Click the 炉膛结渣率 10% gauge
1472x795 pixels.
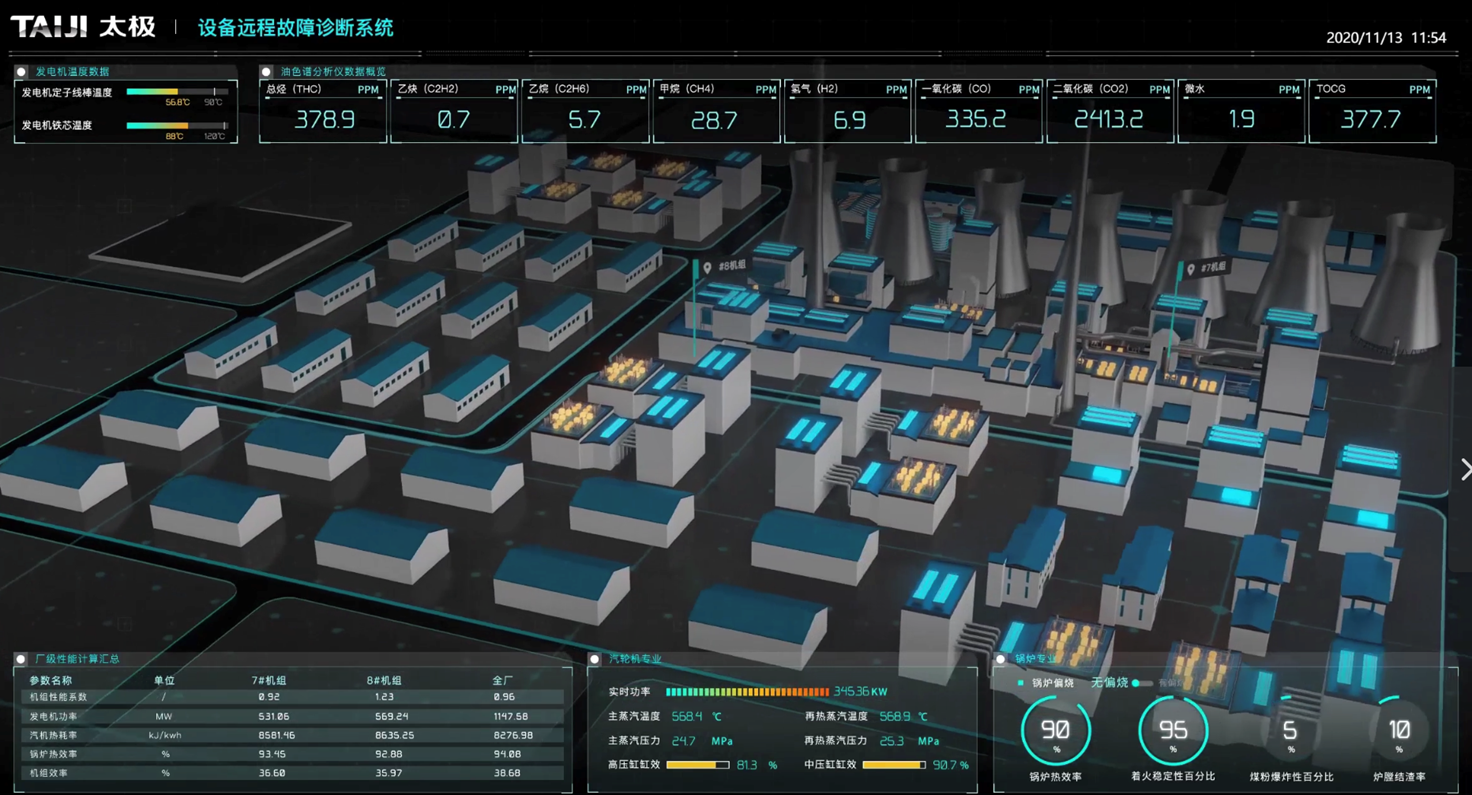coord(1399,732)
